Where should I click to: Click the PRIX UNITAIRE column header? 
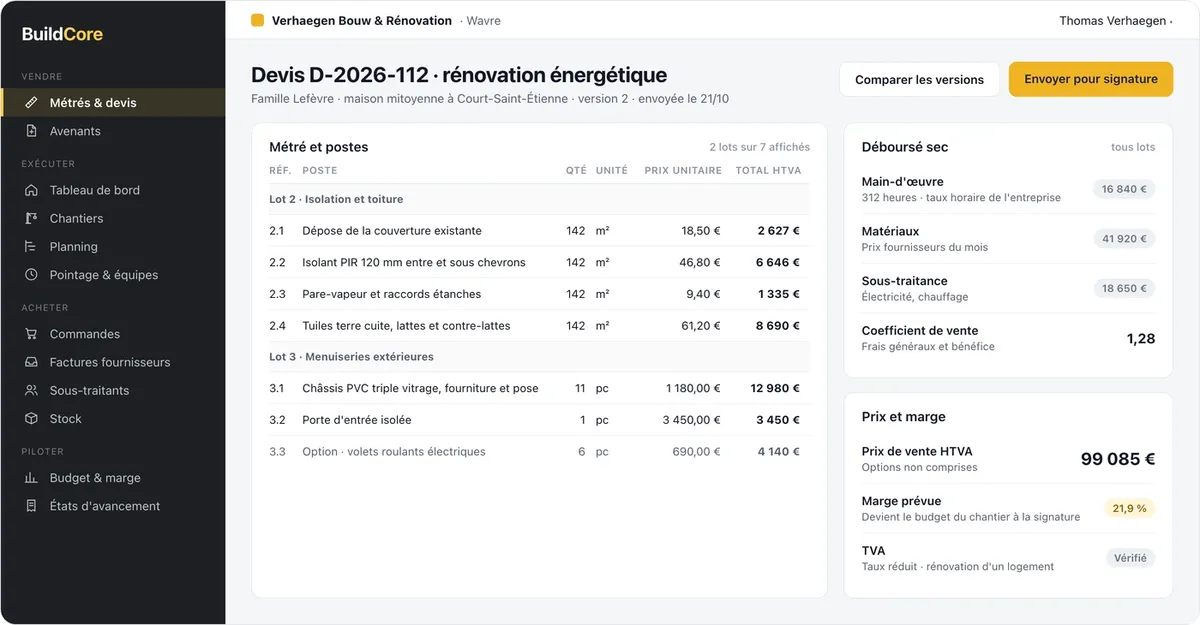pos(683,171)
